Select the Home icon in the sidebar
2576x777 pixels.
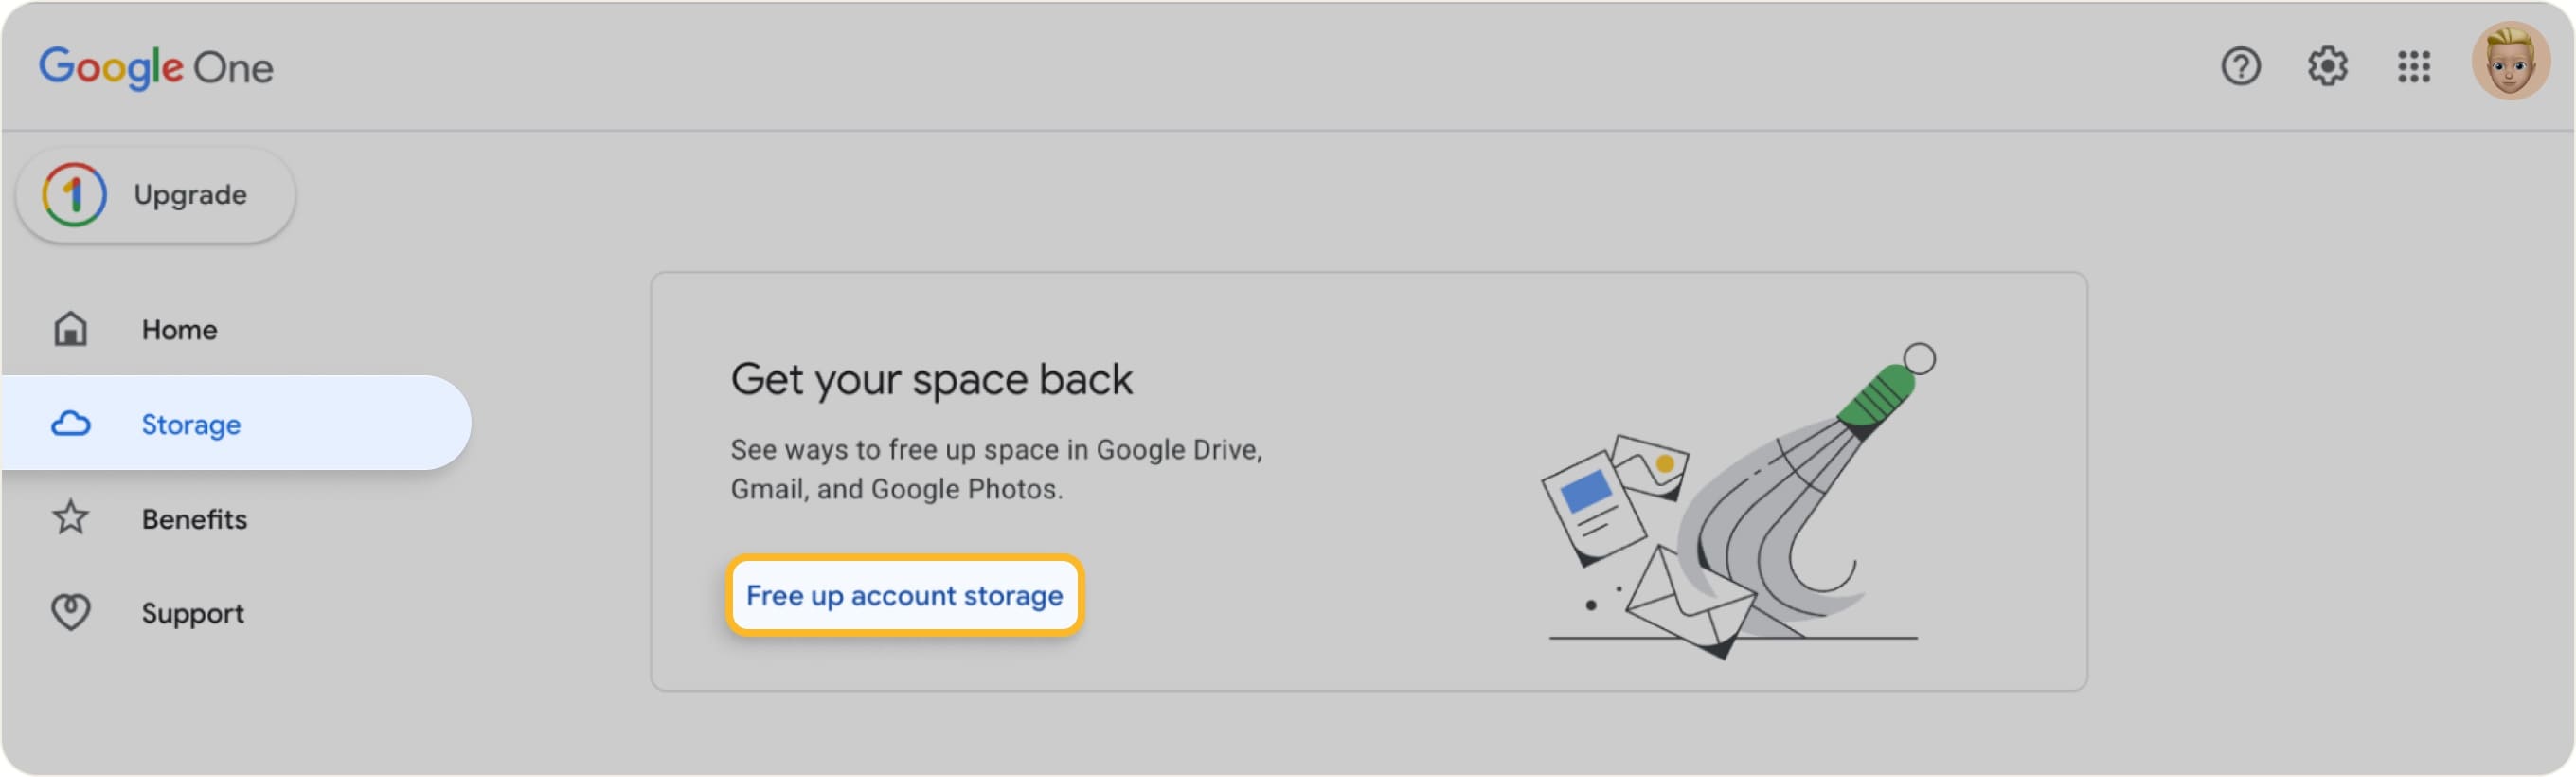(70, 328)
